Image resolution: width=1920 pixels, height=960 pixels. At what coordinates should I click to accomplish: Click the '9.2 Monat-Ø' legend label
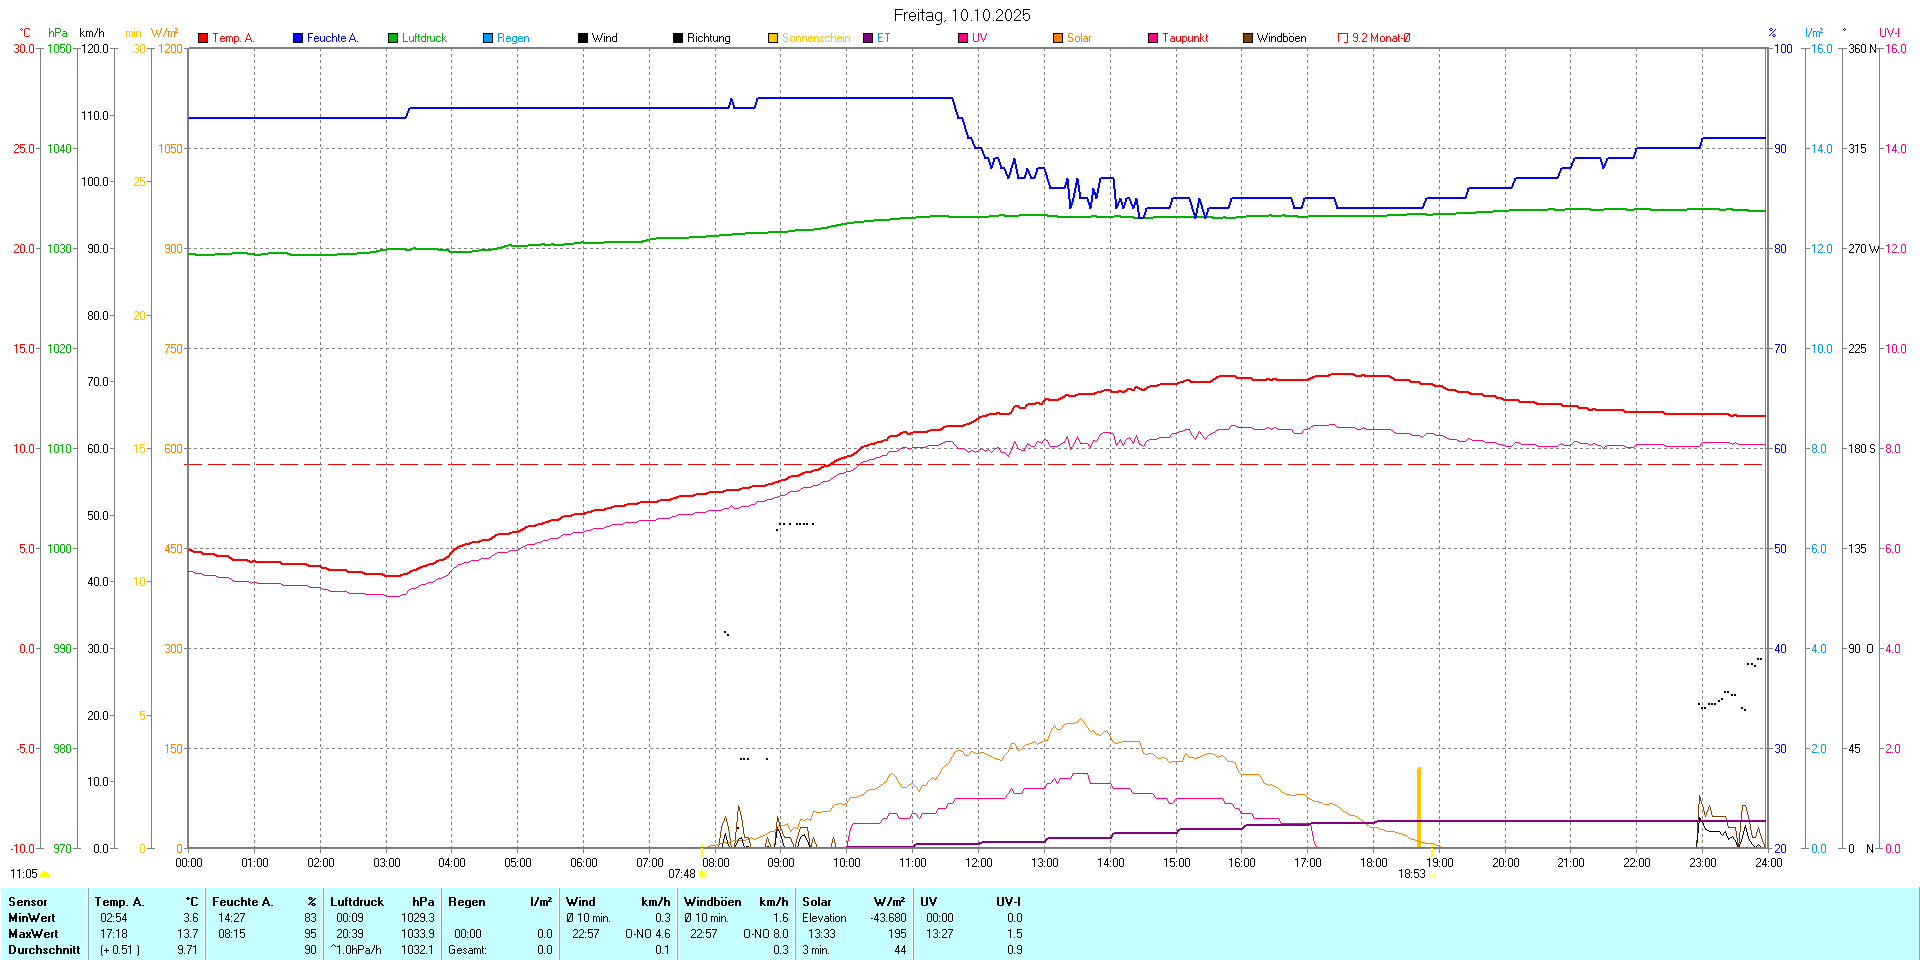point(1381,38)
